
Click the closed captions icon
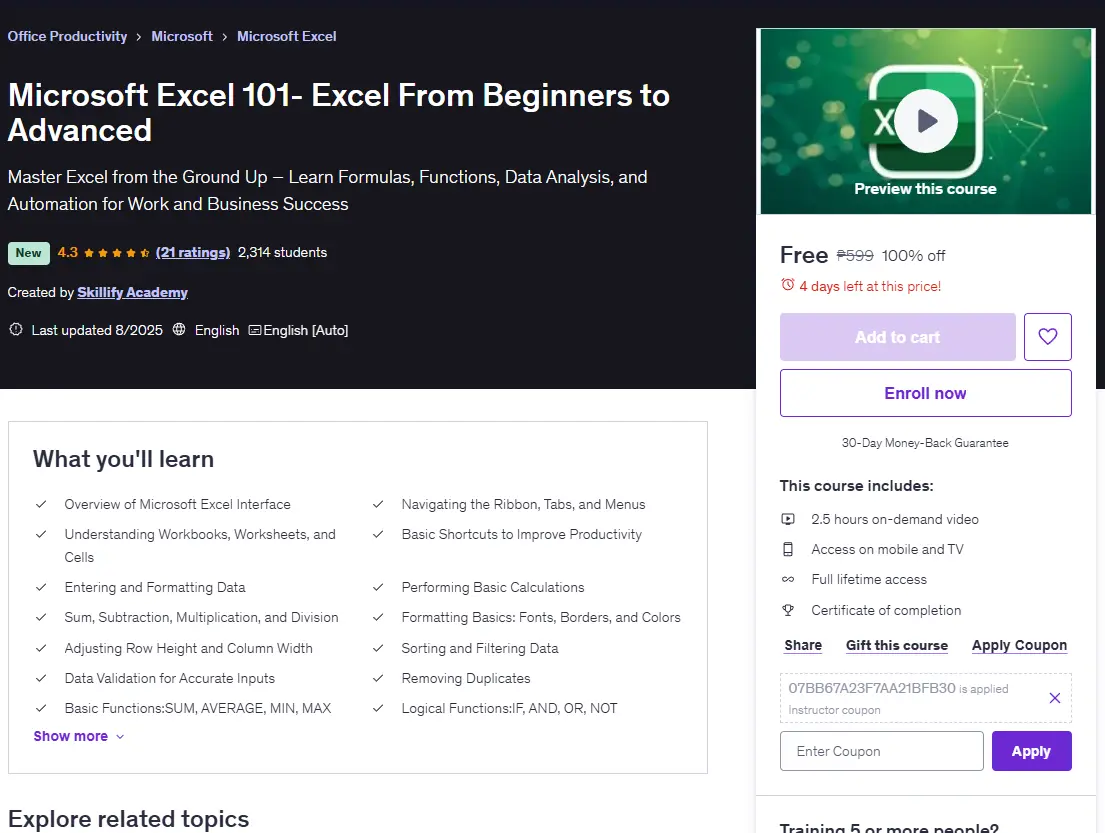click(x=254, y=330)
